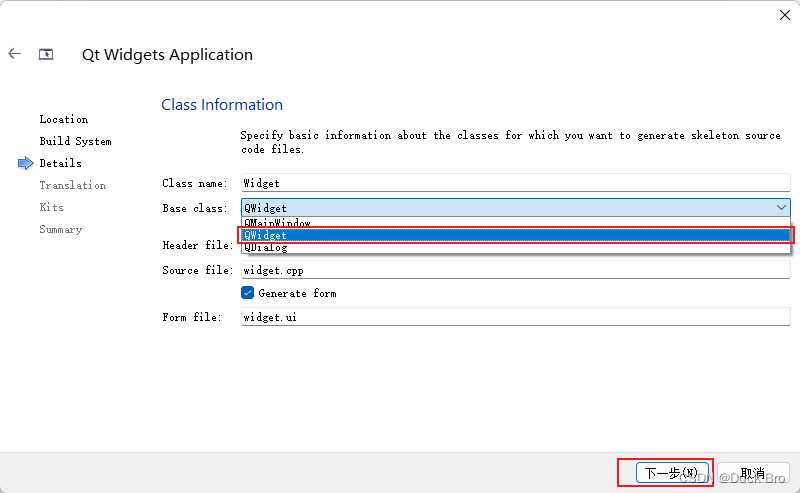800x493 pixels.
Task: Click the Header file label
Action: [197, 245]
